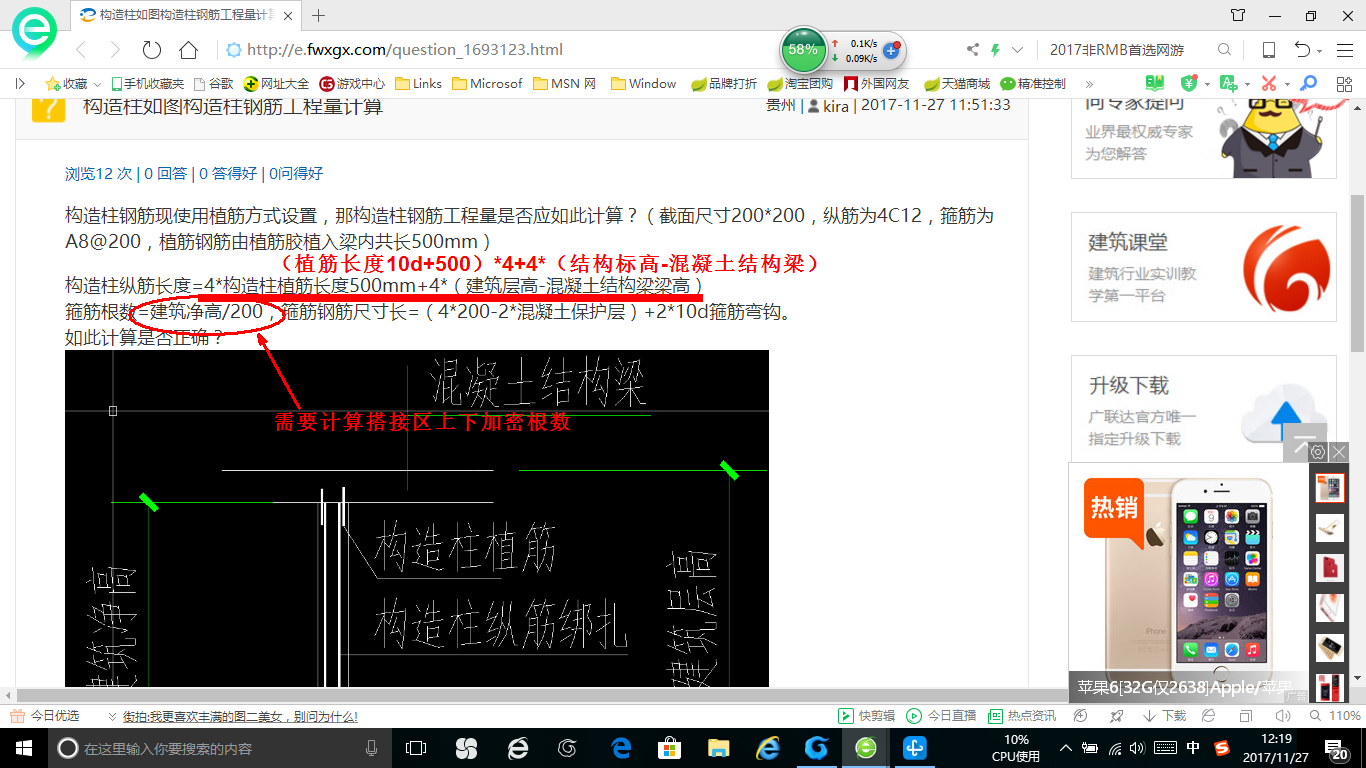Open 谷歌 bookmark
The width and height of the screenshot is (1366, 768).
tap(213, 84)
